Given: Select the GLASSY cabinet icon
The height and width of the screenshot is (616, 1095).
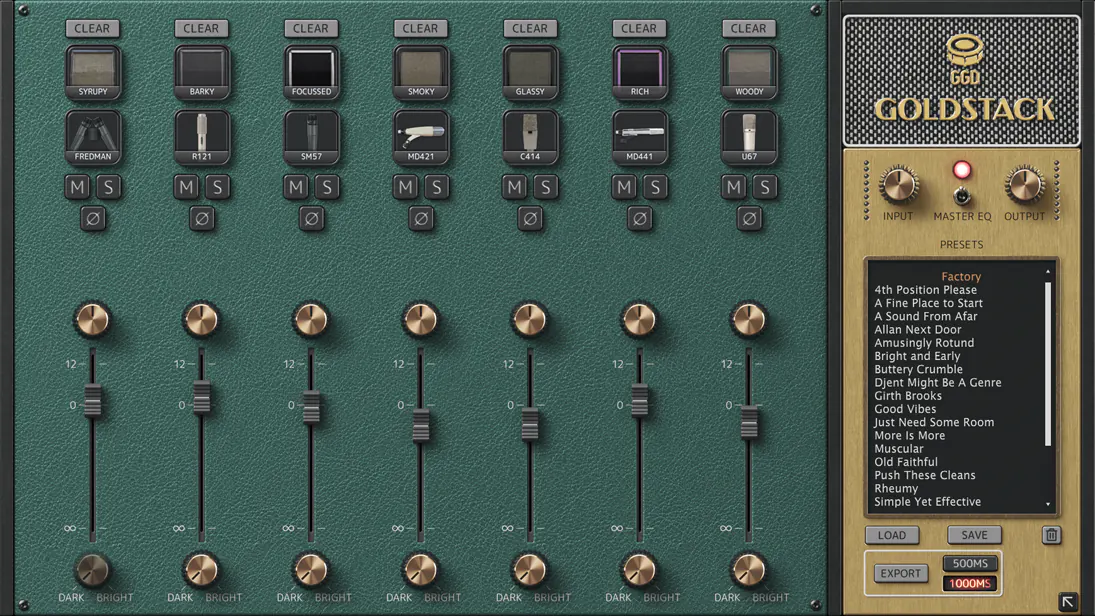Looking at the screenshot, I should (530, 71).
